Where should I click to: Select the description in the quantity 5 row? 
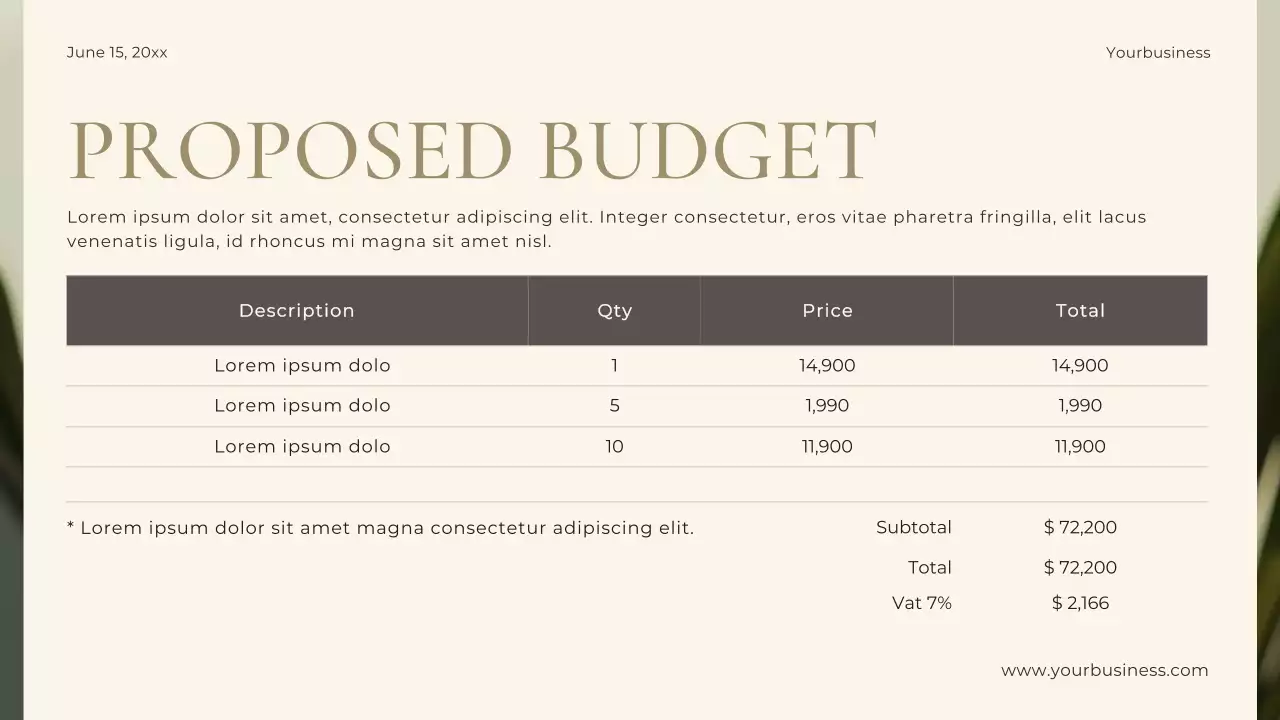pos(302,406)
